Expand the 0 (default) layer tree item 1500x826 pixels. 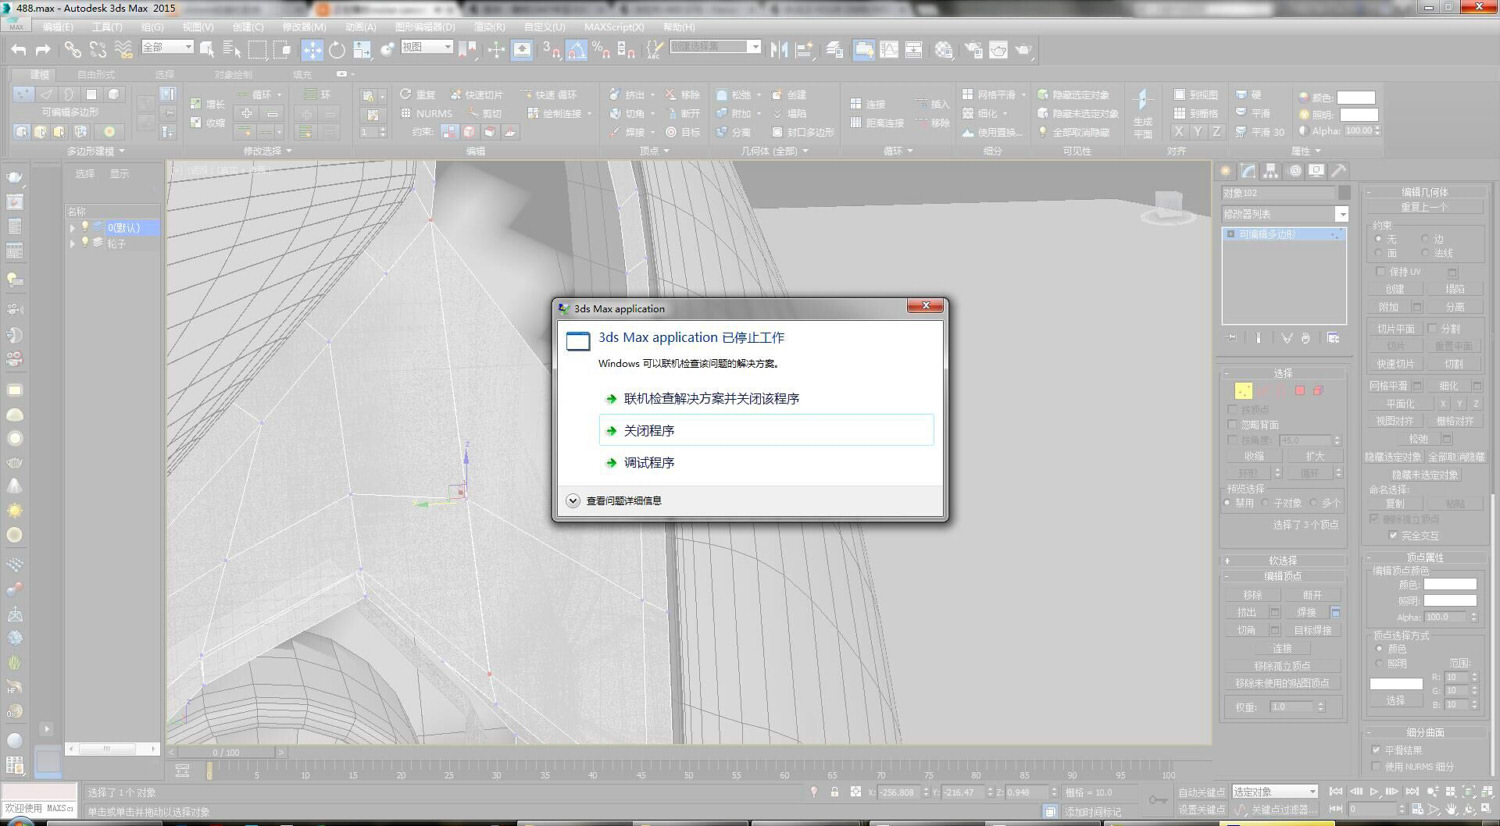click(x=72, y=228)
